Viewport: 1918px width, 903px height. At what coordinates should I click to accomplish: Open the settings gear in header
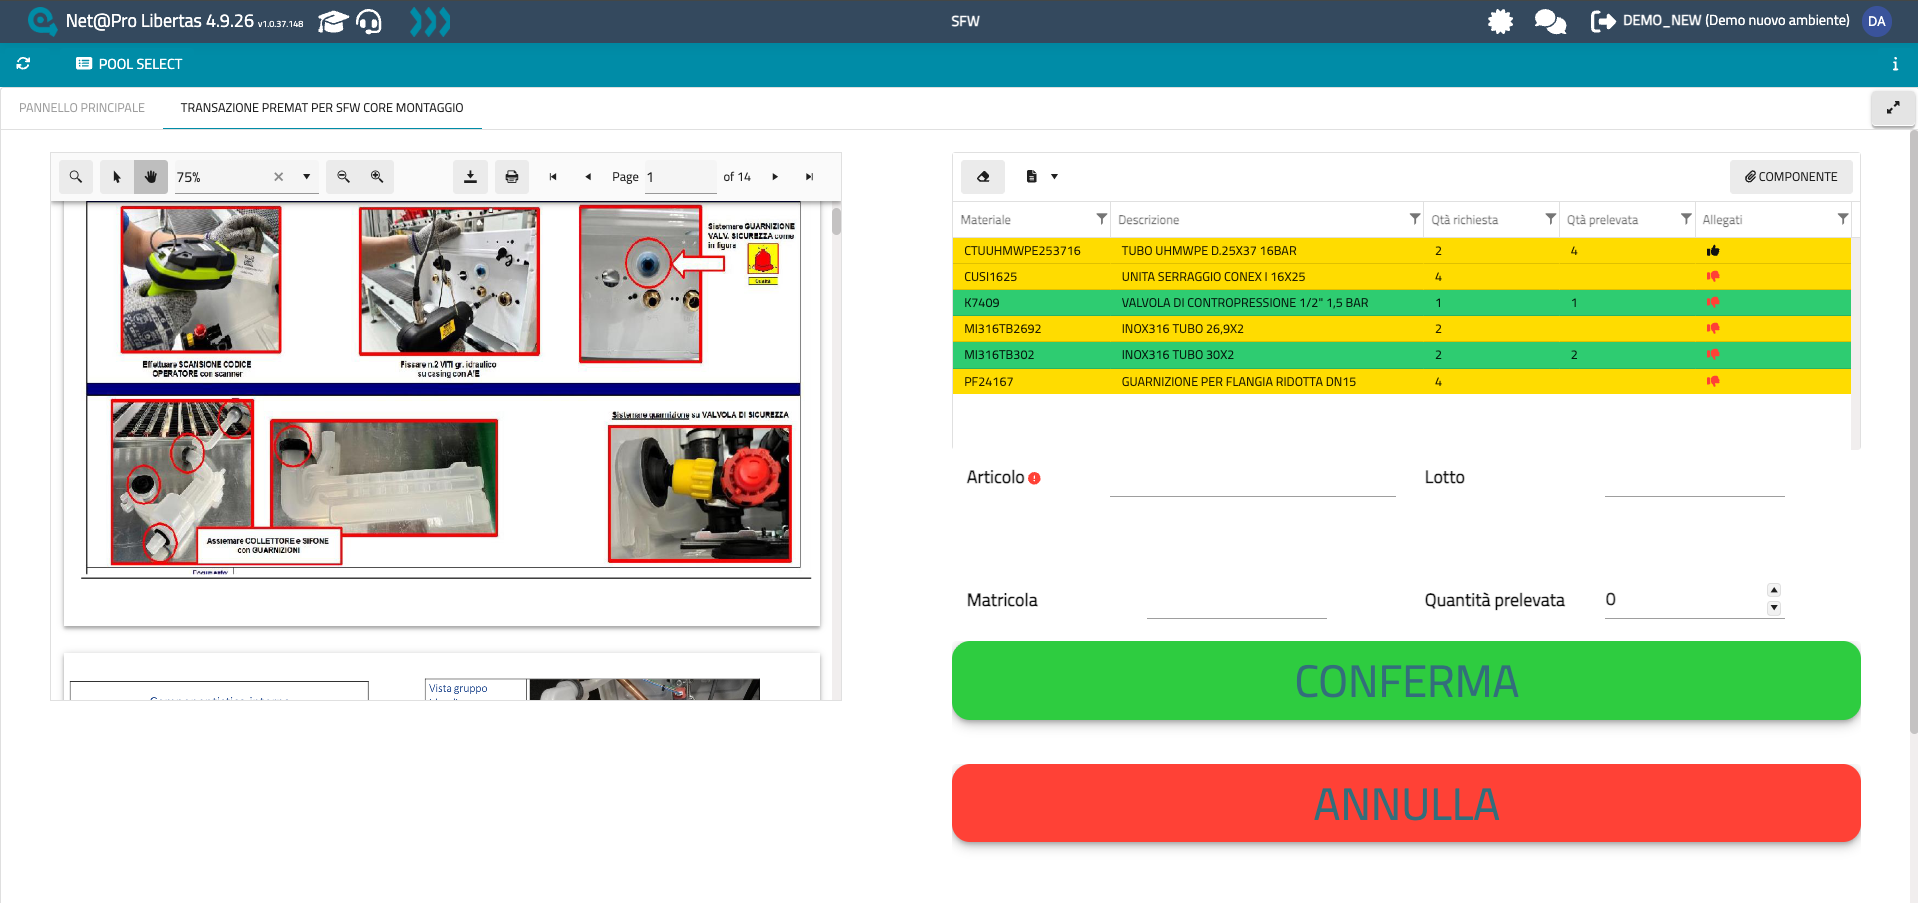tap(1500, 21)
